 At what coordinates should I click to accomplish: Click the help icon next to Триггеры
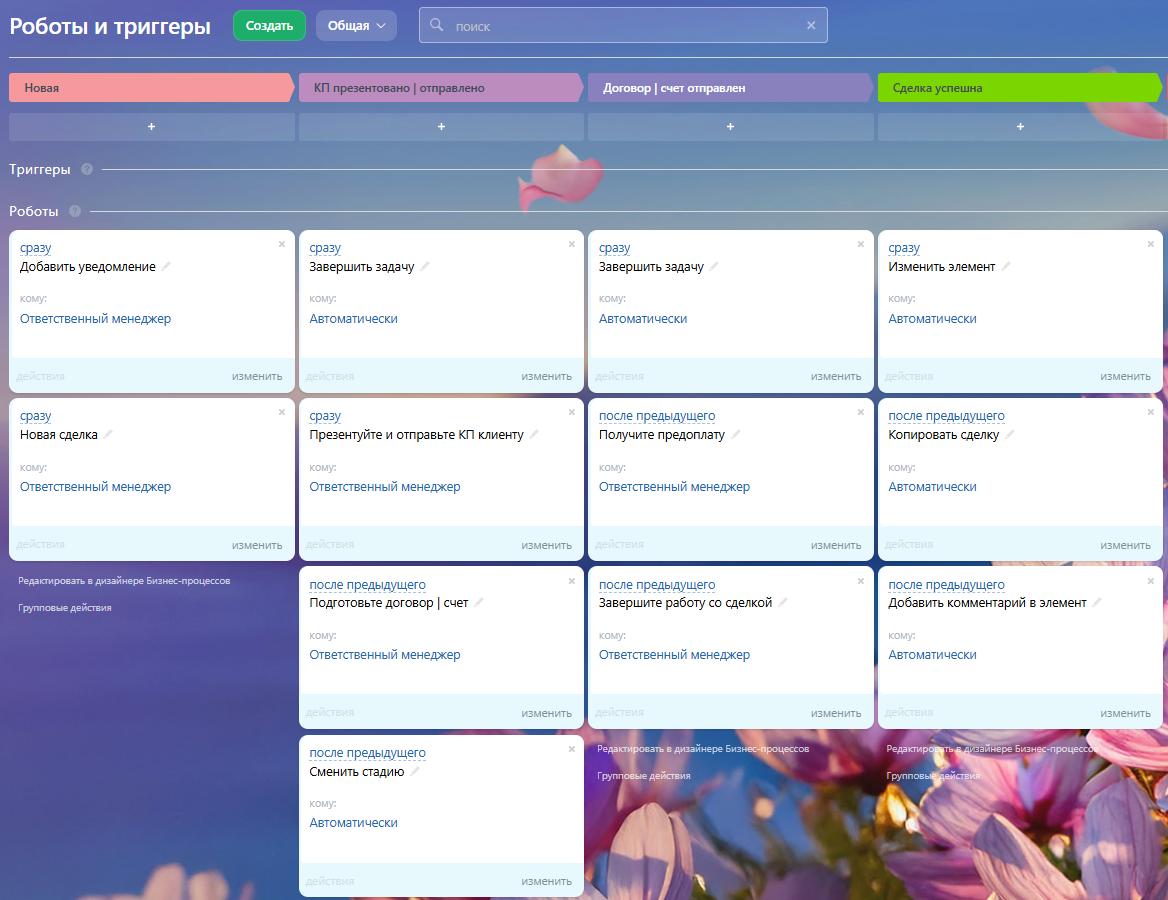(87, 169)
